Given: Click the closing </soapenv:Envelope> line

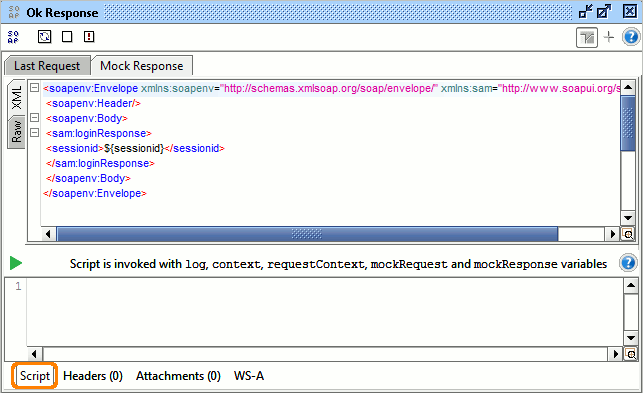Looking at the screenshot, I should [x=95, y=193].
